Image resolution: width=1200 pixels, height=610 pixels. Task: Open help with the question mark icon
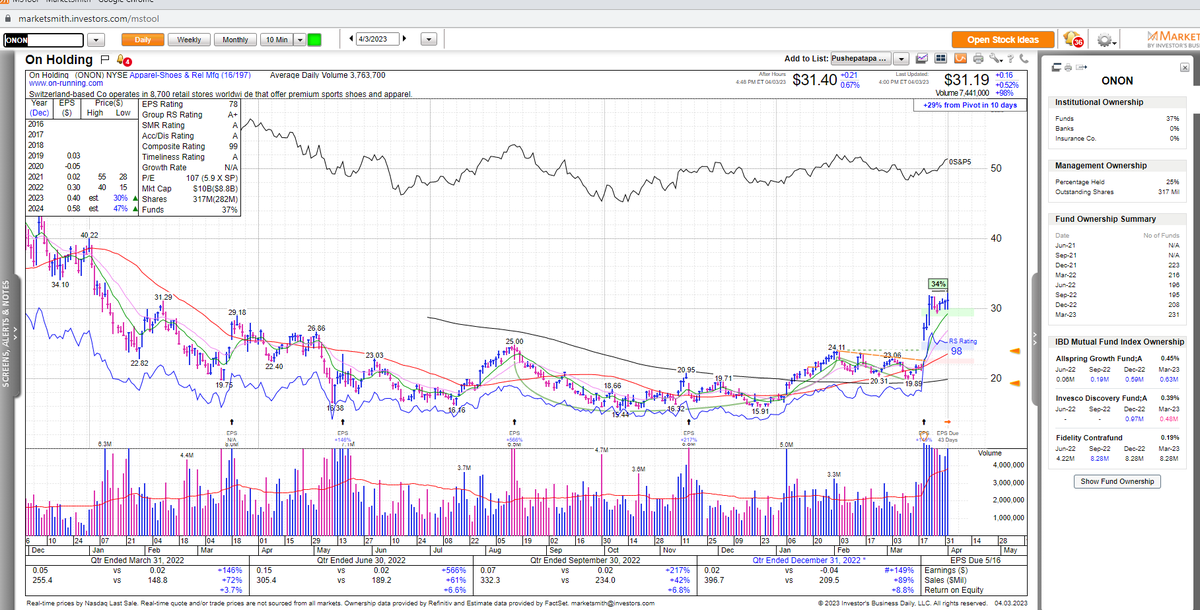tap(1009, 59)
